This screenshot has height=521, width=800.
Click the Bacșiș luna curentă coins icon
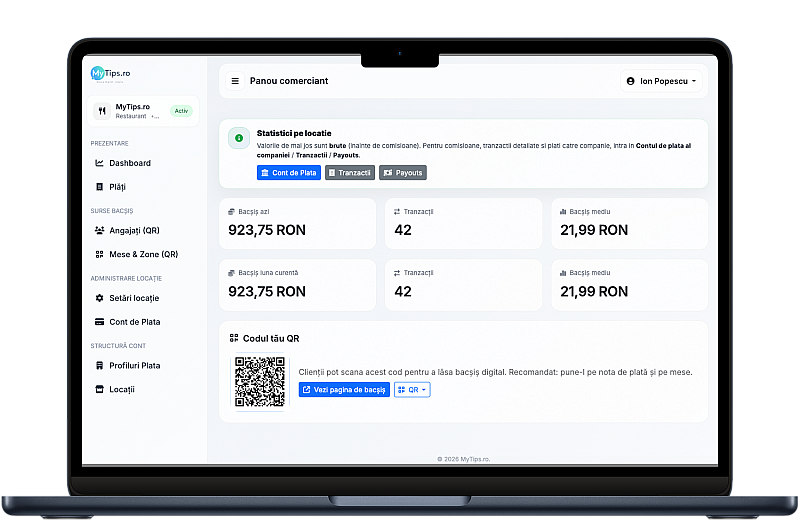pos(232,273)
